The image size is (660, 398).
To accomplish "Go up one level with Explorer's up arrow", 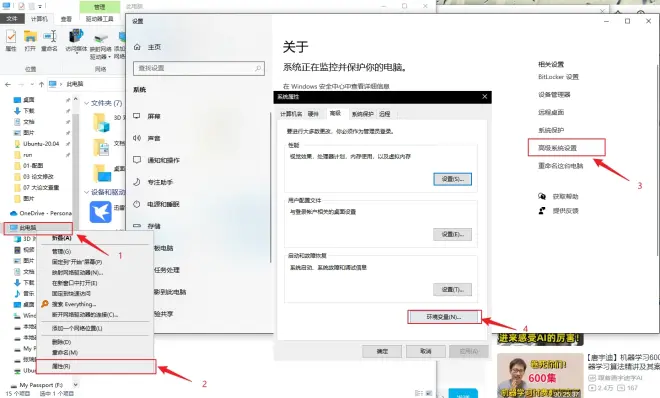I will click(x=41, y=84).
